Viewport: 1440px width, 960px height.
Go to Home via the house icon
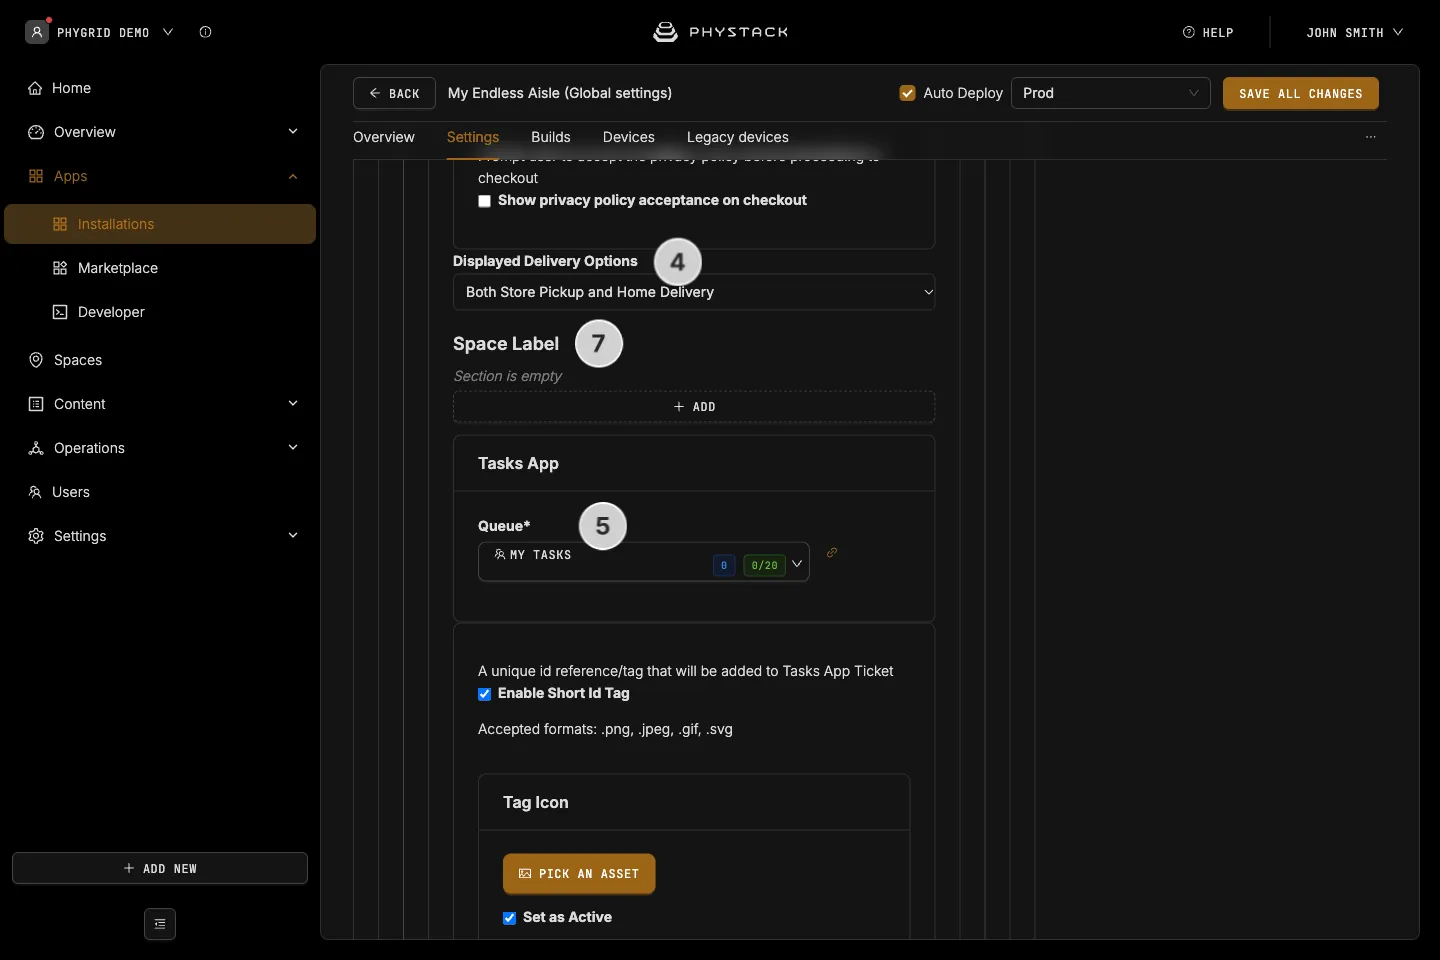[x=35, y=88]
